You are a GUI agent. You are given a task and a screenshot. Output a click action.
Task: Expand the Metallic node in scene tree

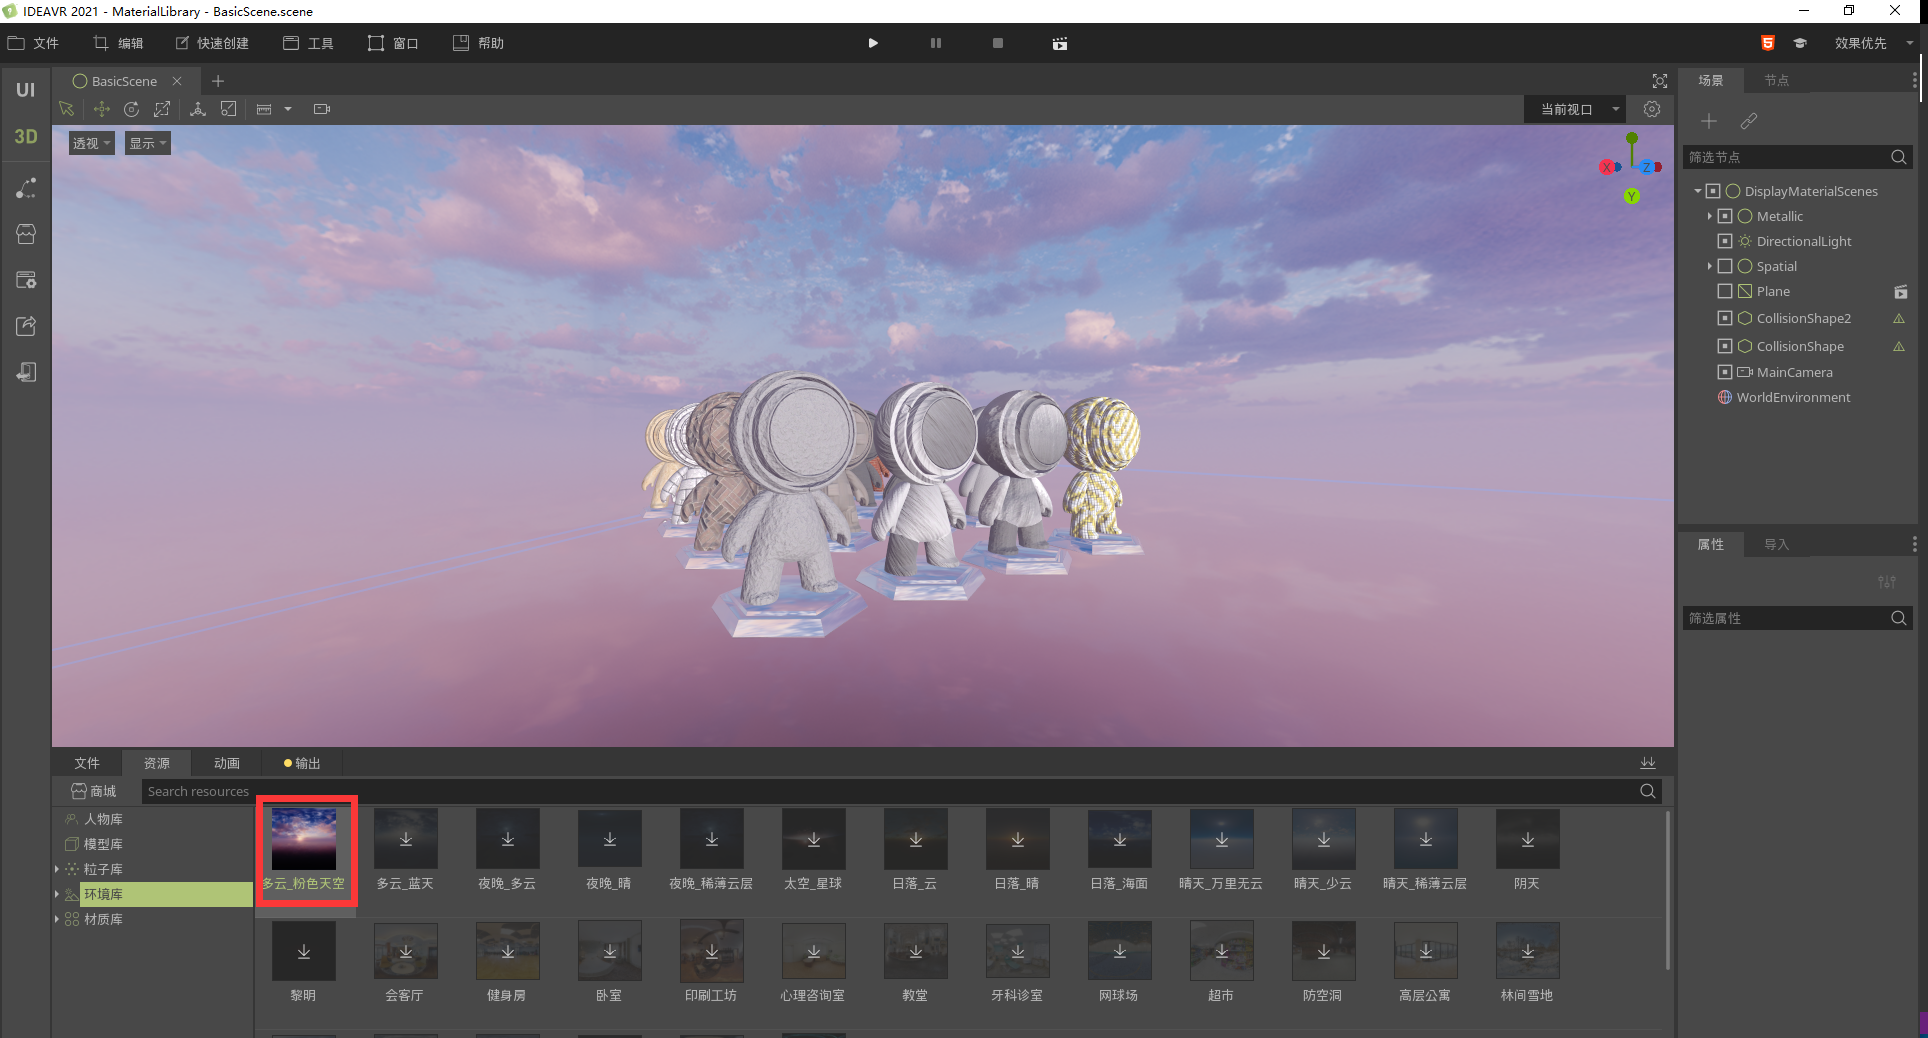coord(1710,216)
